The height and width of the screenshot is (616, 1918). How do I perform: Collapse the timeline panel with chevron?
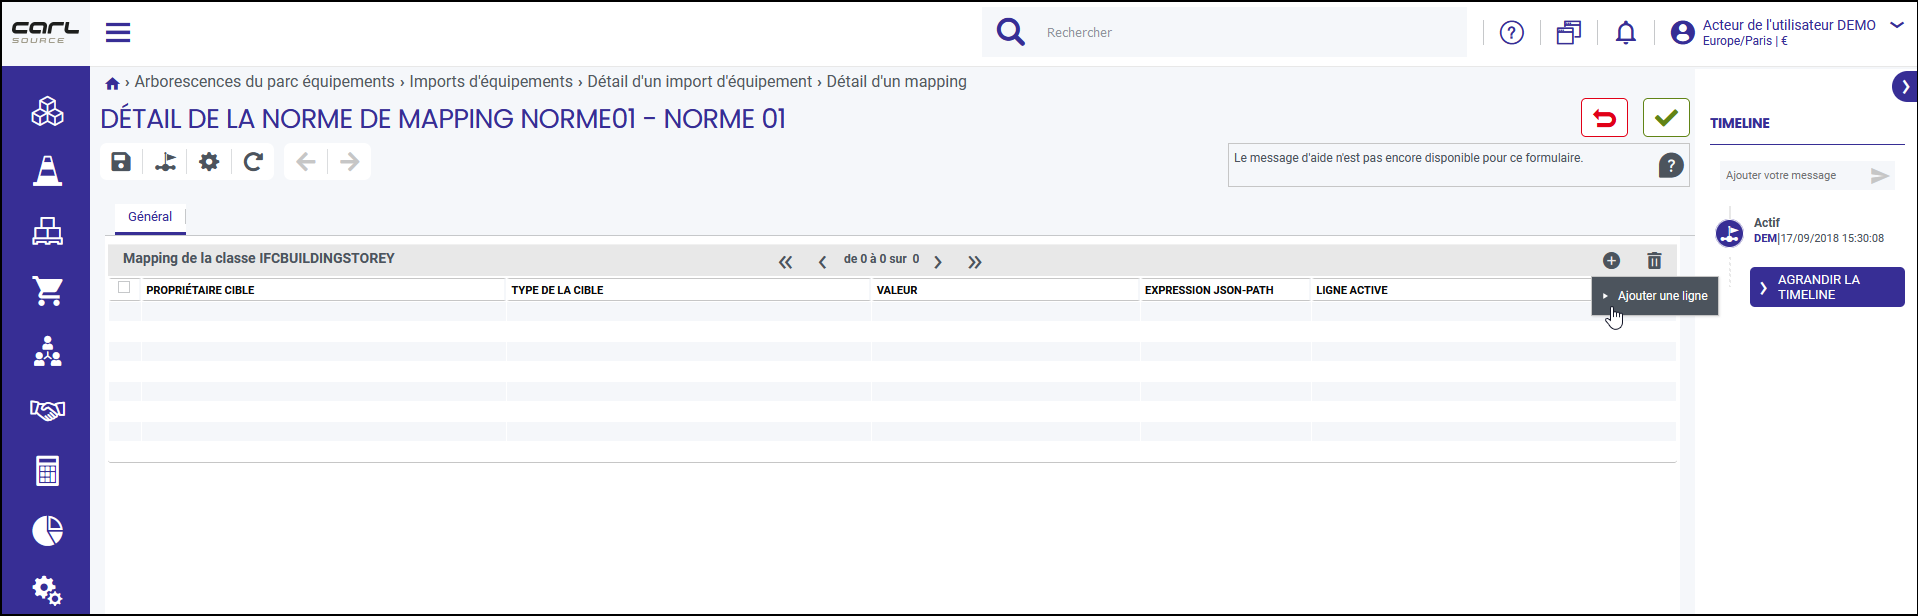[1905, 87]
